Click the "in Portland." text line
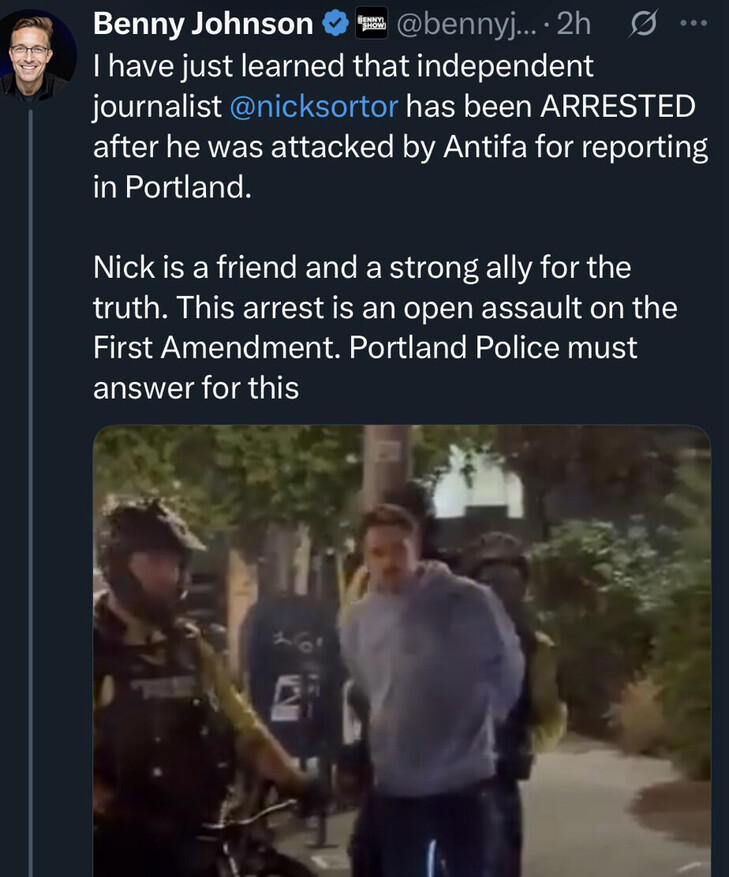Viewport: 729px width, 877px height. pyautogui.click(x=169, y=188)
